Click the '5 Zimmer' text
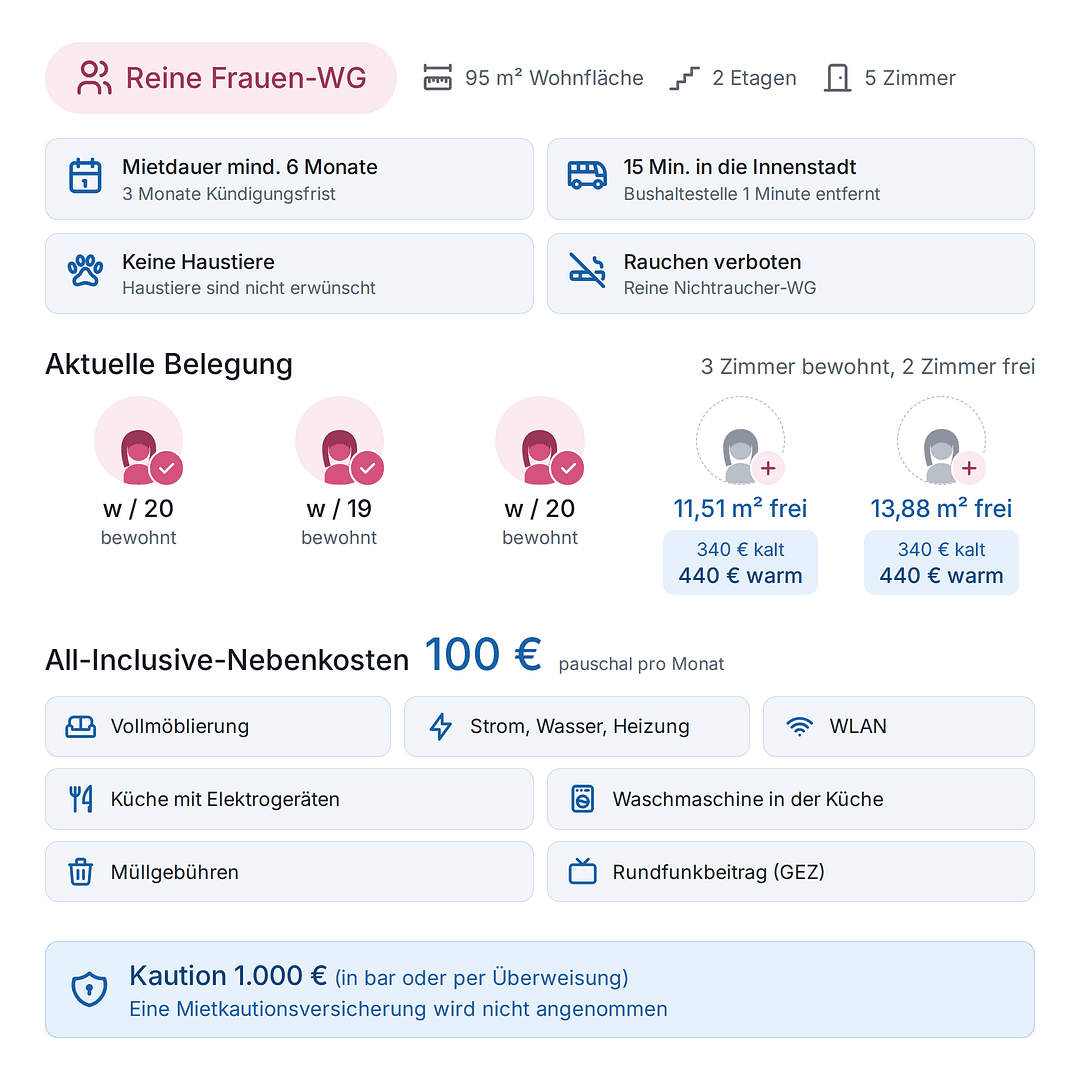 click(x=910, y=78)
